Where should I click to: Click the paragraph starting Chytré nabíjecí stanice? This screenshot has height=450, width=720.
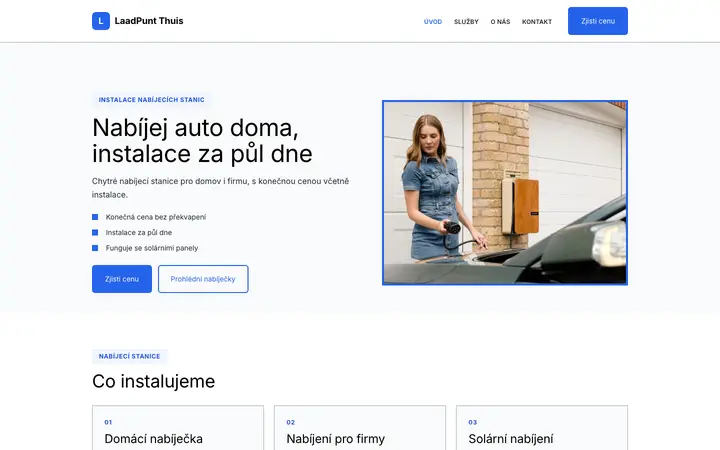click(220, 188)
